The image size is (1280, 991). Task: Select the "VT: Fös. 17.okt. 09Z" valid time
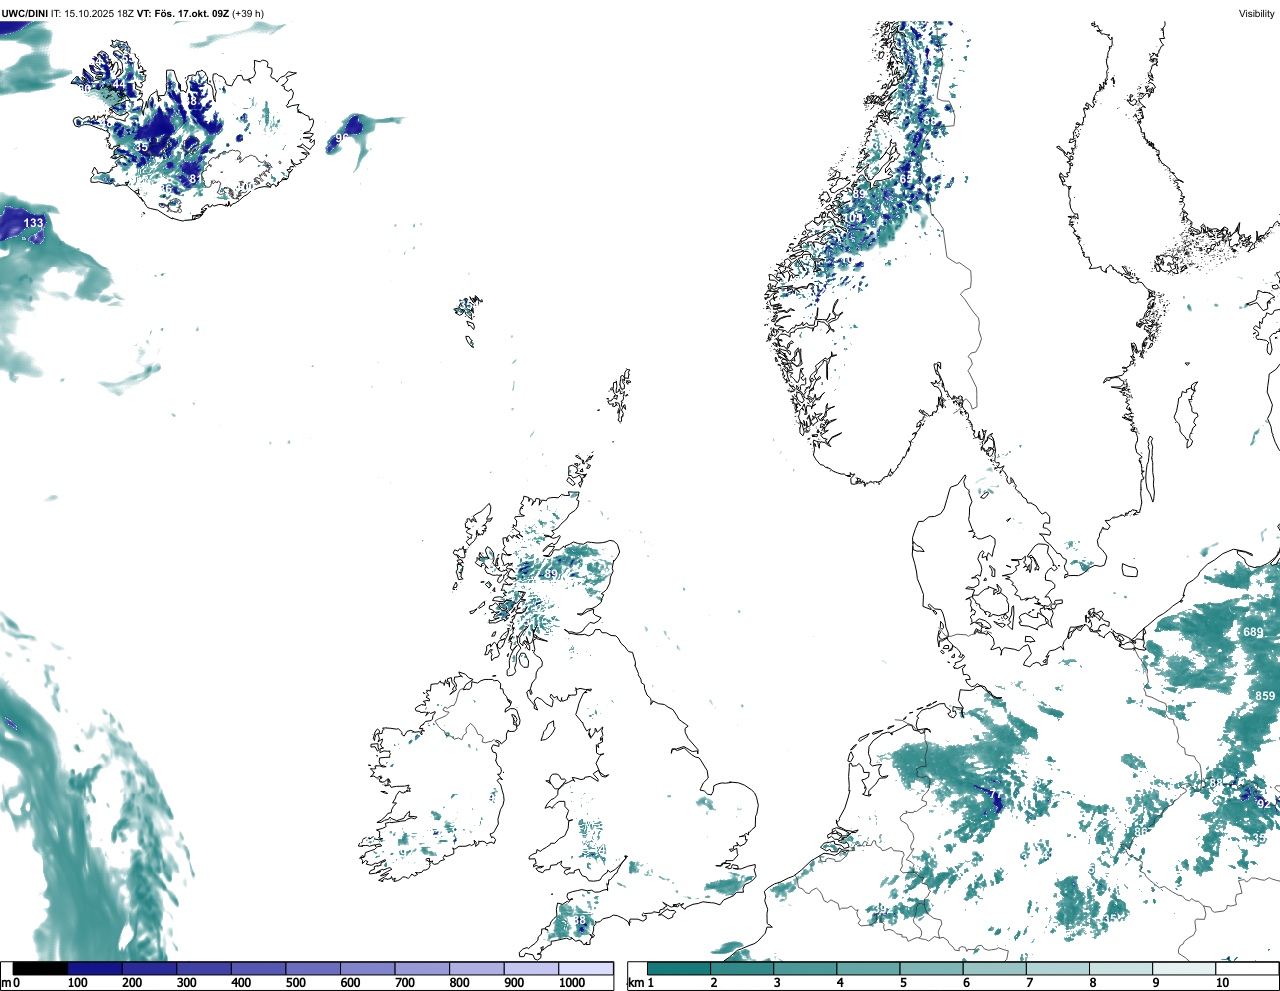183,13
